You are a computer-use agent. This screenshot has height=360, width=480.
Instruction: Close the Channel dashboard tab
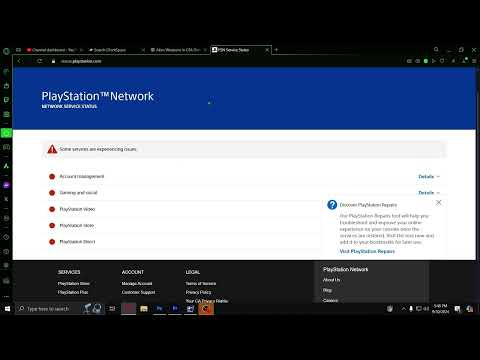[x=81, y=50]
